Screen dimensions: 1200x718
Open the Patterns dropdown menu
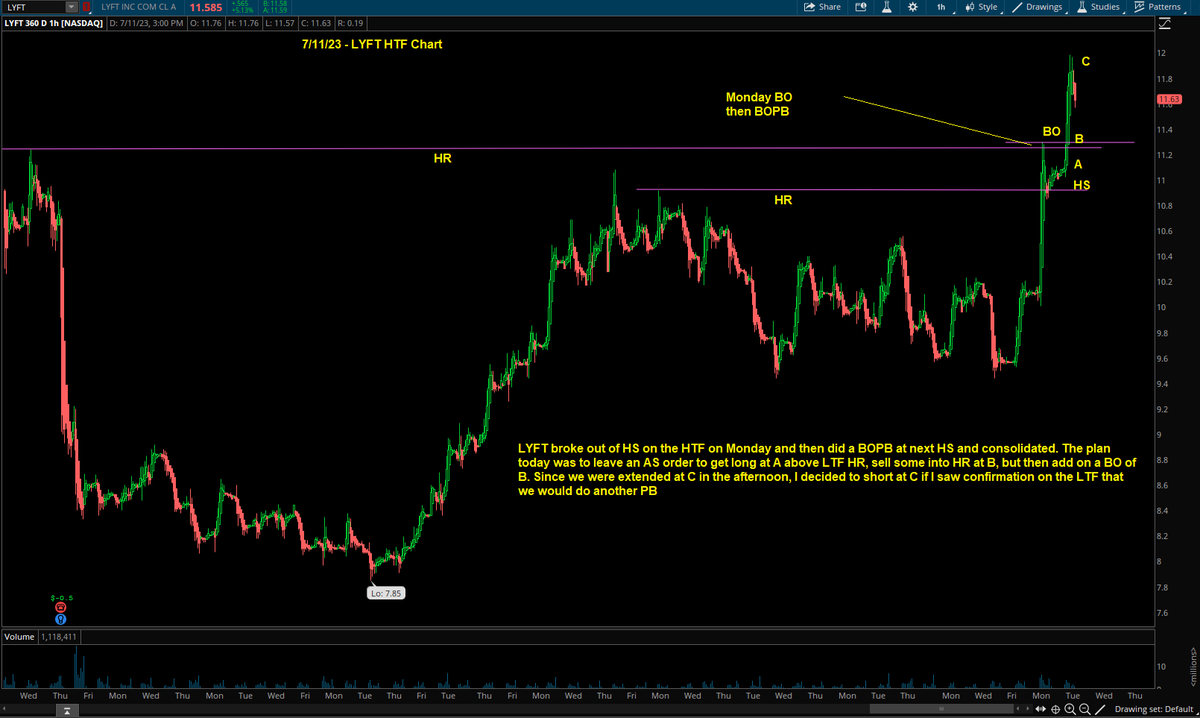click(x=1157, y=7)
